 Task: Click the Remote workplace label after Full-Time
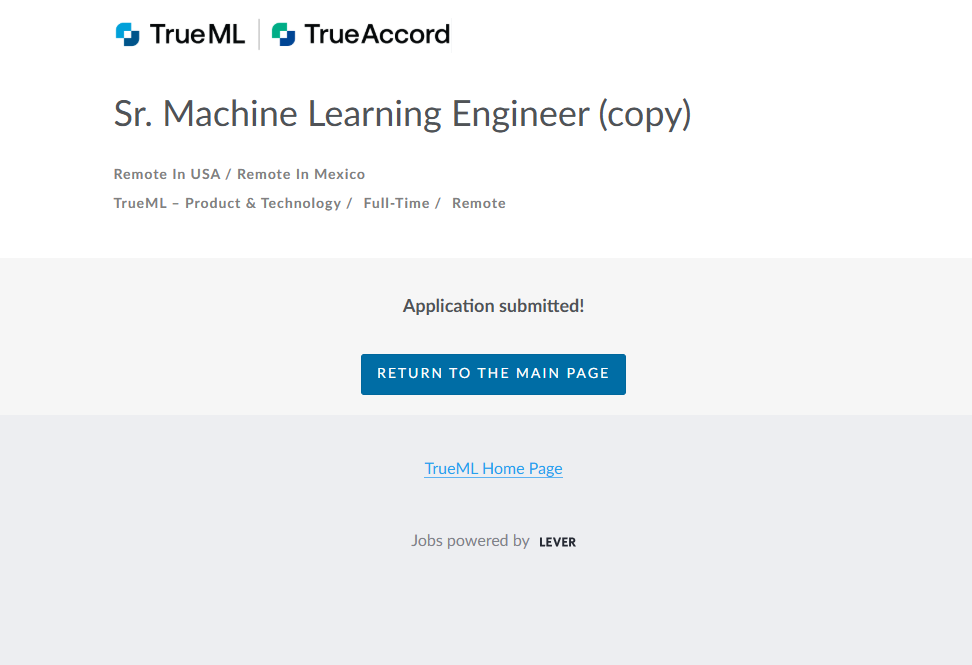tap(479, 203)
